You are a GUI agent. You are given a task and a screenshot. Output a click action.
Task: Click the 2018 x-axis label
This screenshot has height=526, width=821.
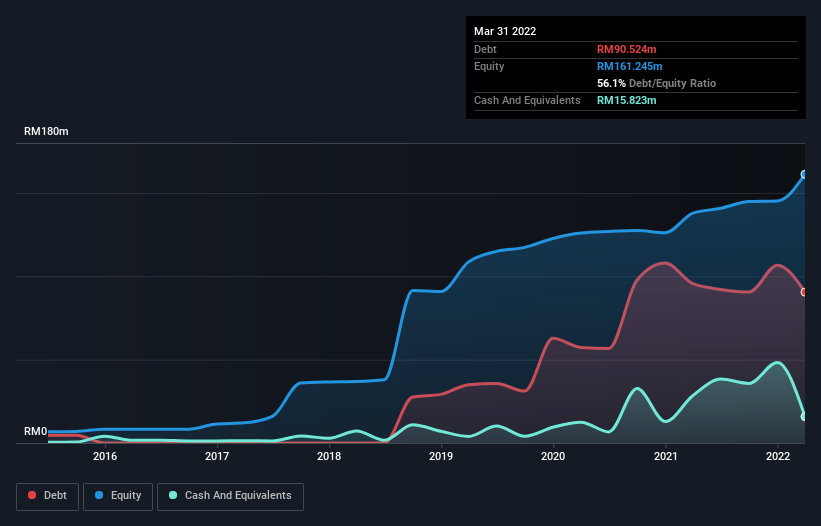coord(329,456)
